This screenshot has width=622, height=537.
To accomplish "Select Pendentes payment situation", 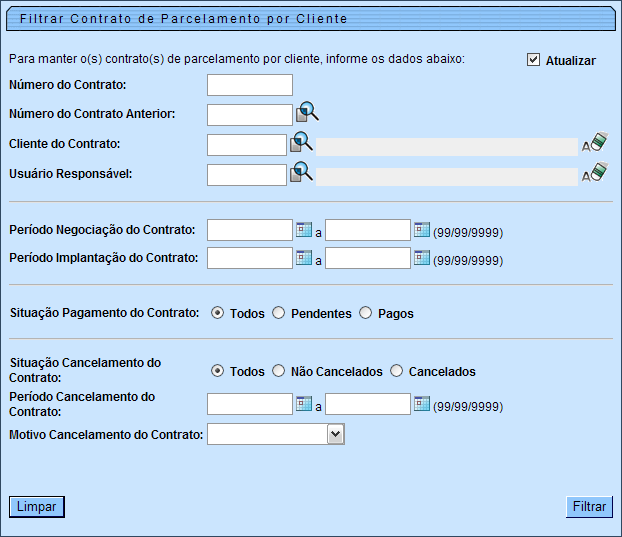I will click(279, 313).
